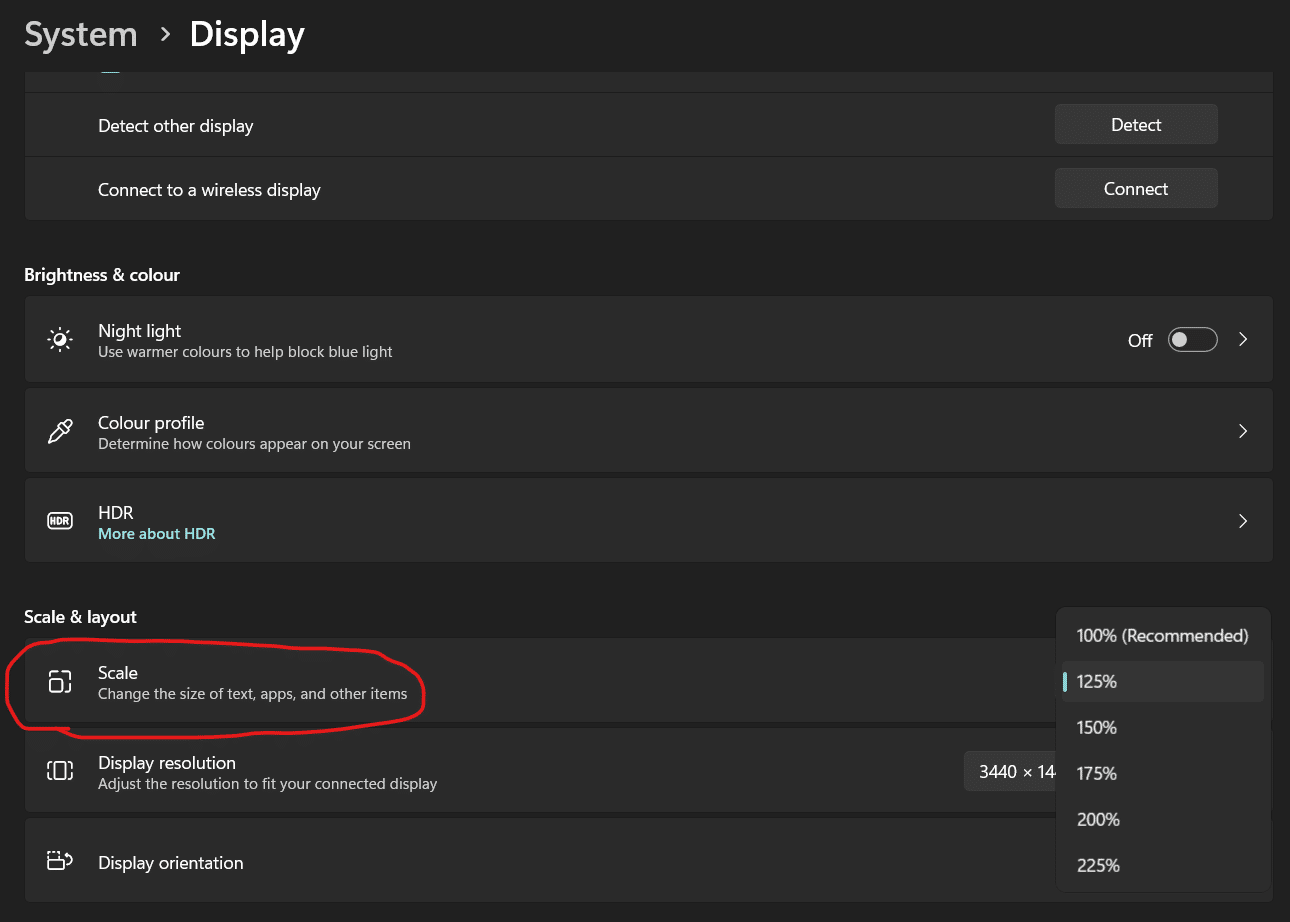Click 'Determine how colours appear' description
Viewport: 1290px width, 922px height.
[x=254, y=444]
